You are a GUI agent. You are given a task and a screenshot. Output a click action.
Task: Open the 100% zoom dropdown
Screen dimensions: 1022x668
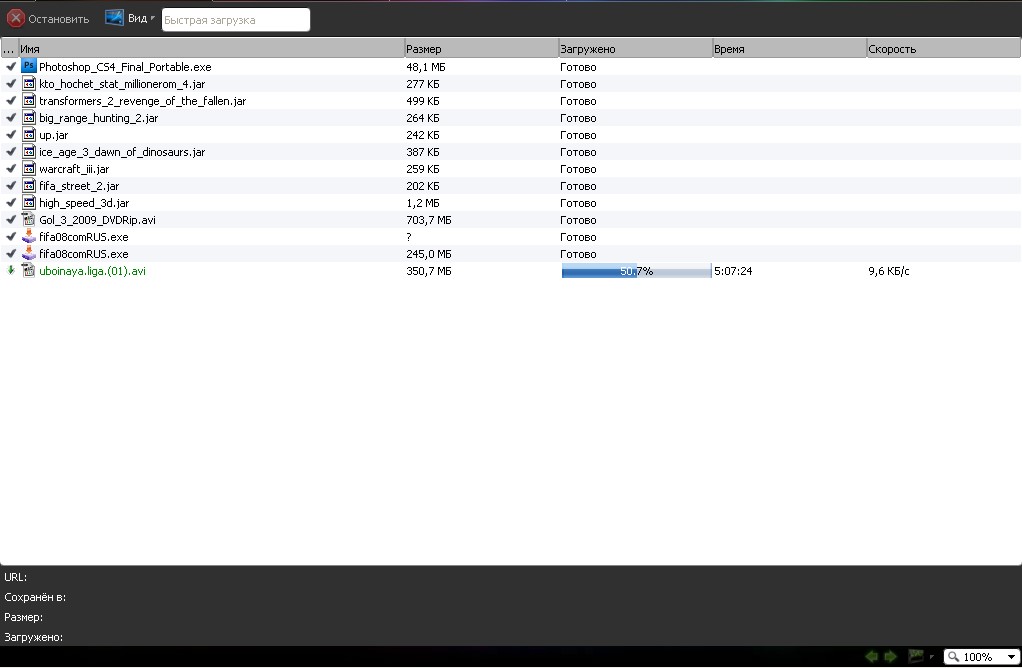coord(1011,656)
